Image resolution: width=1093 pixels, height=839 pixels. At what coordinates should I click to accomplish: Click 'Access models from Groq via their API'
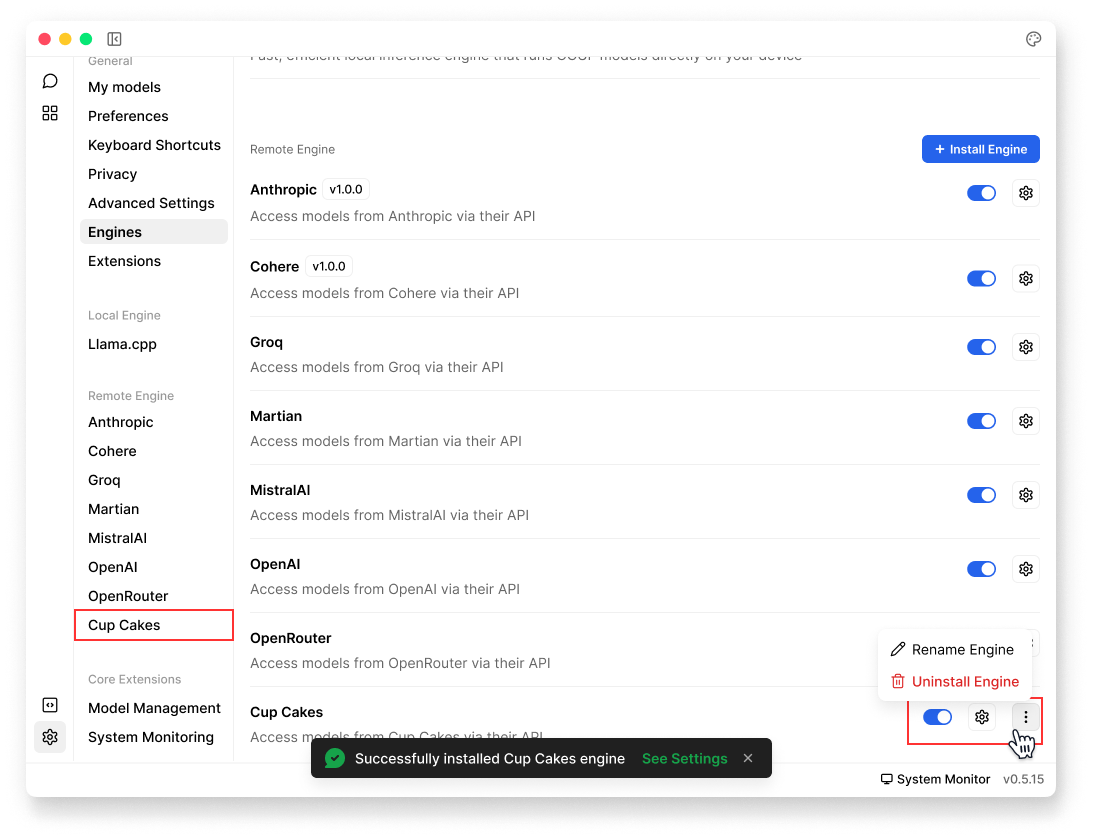376,367
